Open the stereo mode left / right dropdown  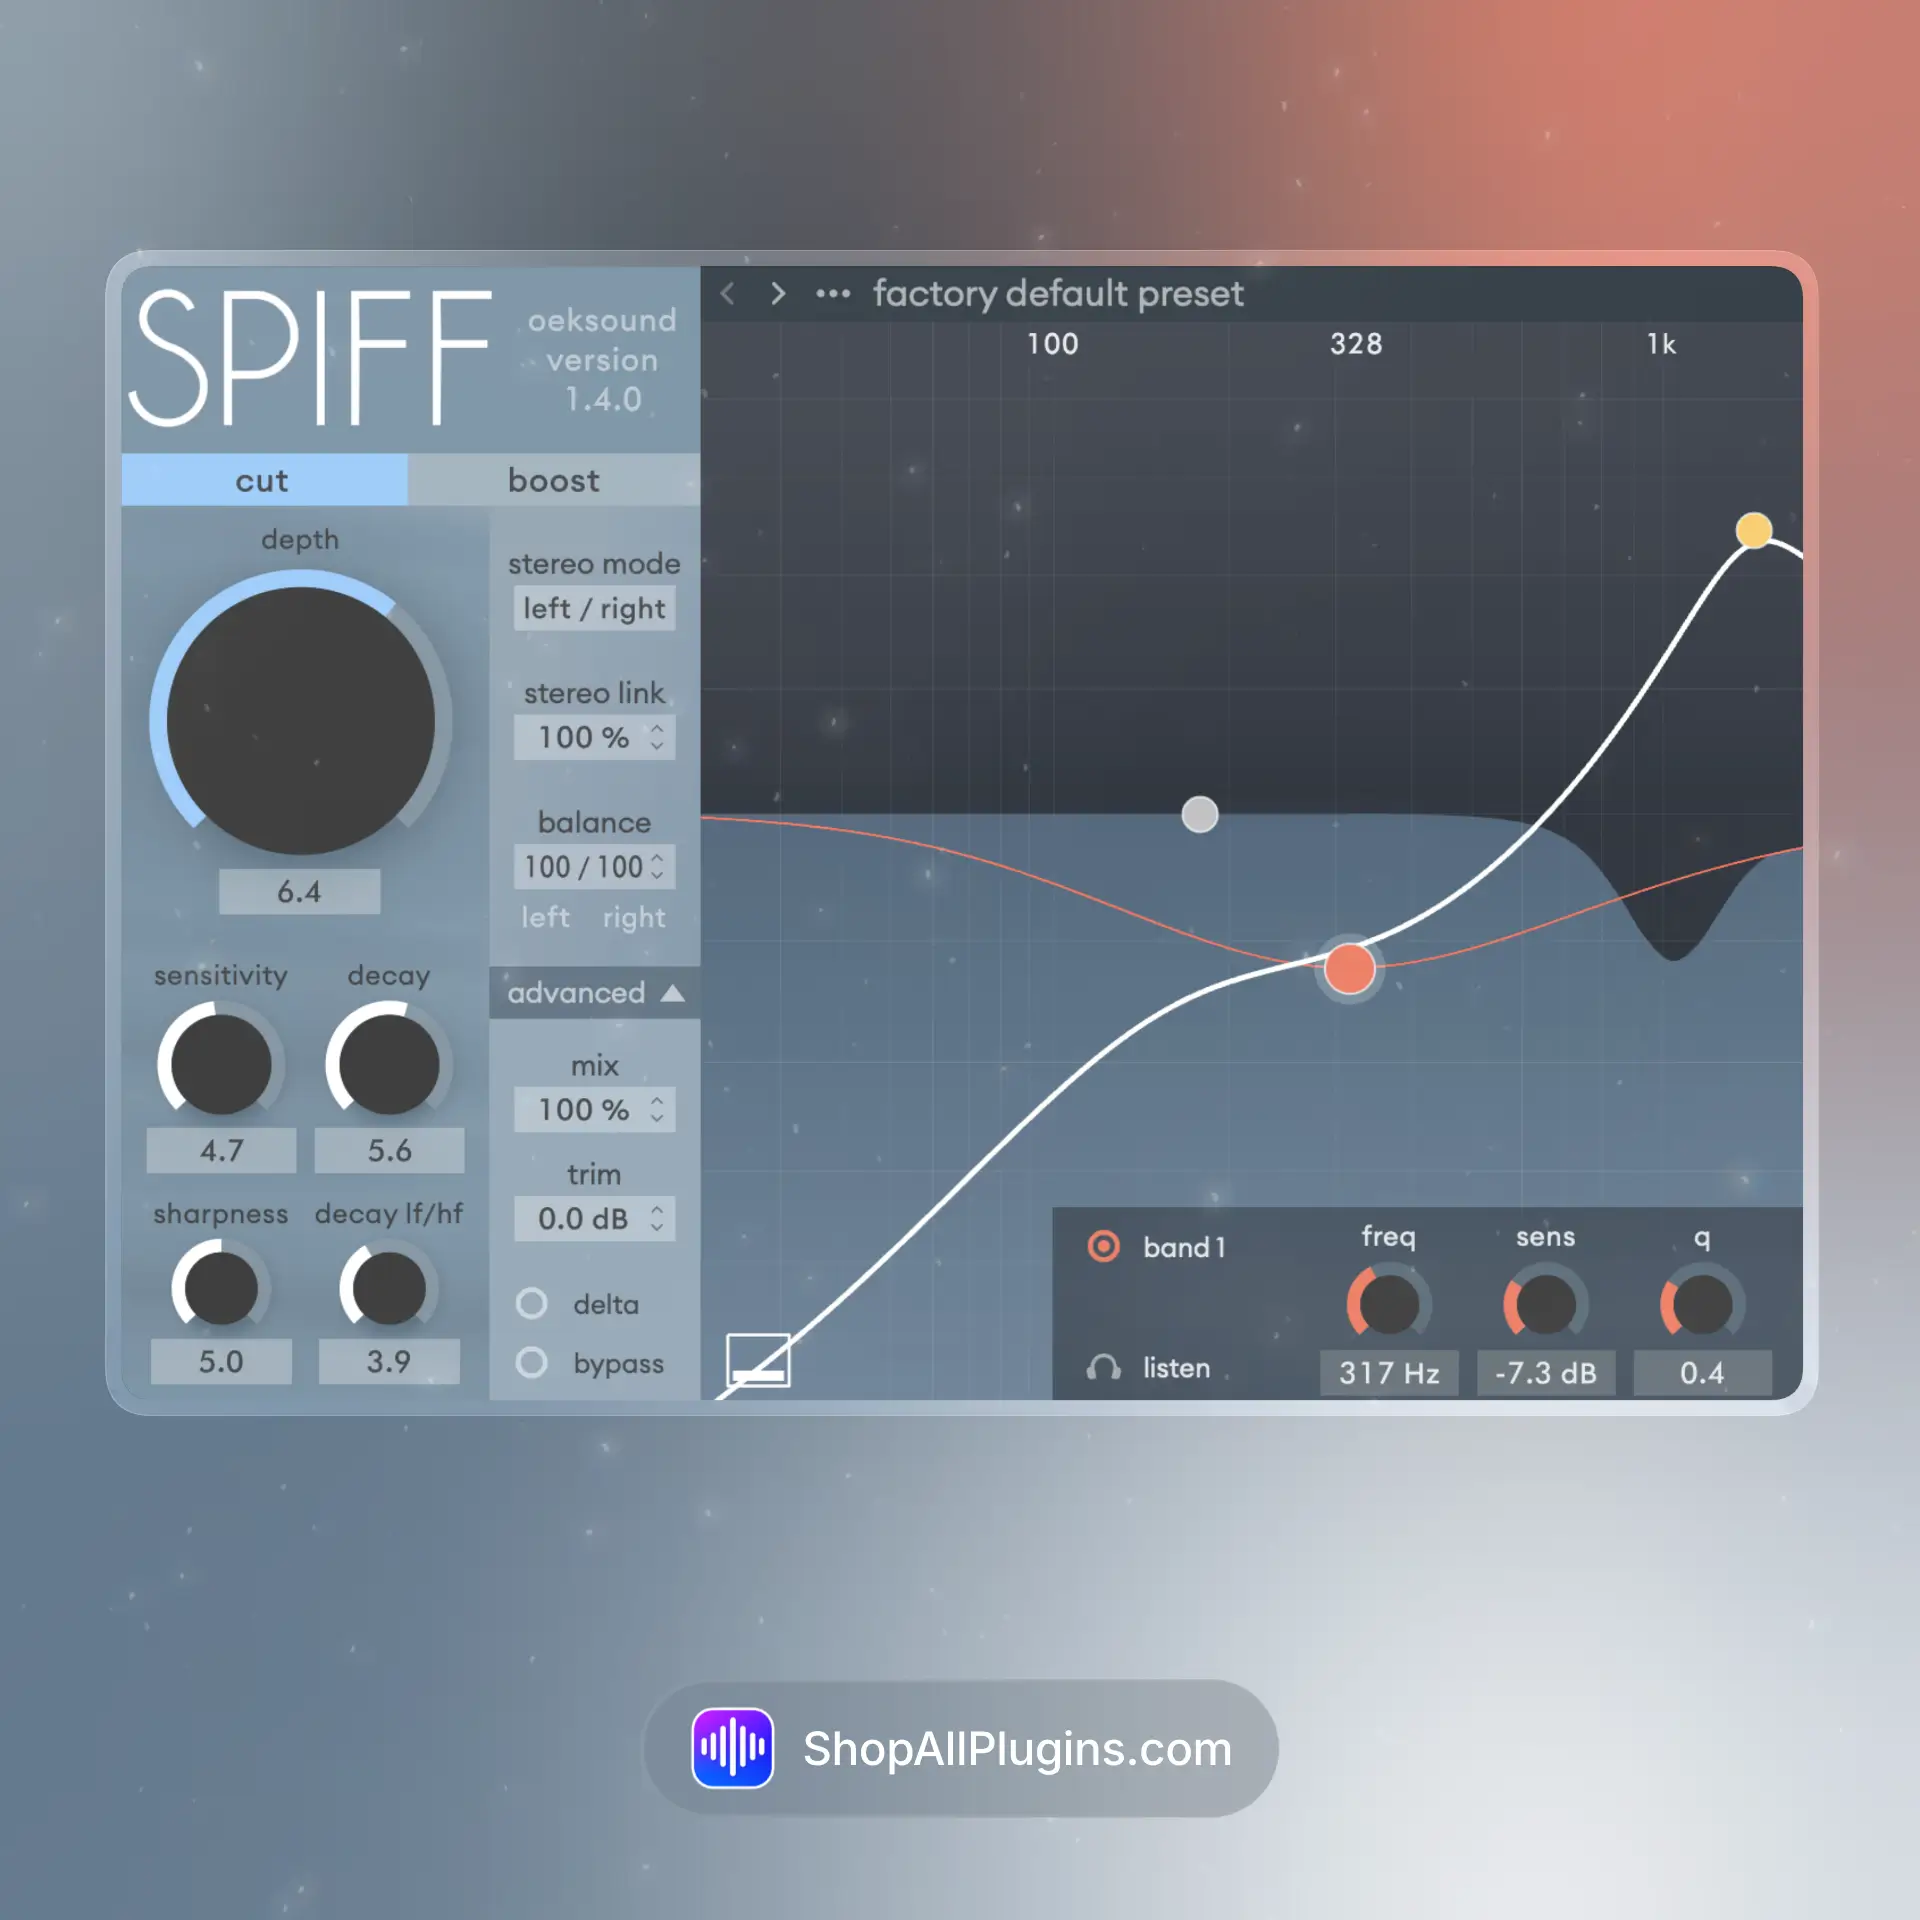tap(594, 608)
